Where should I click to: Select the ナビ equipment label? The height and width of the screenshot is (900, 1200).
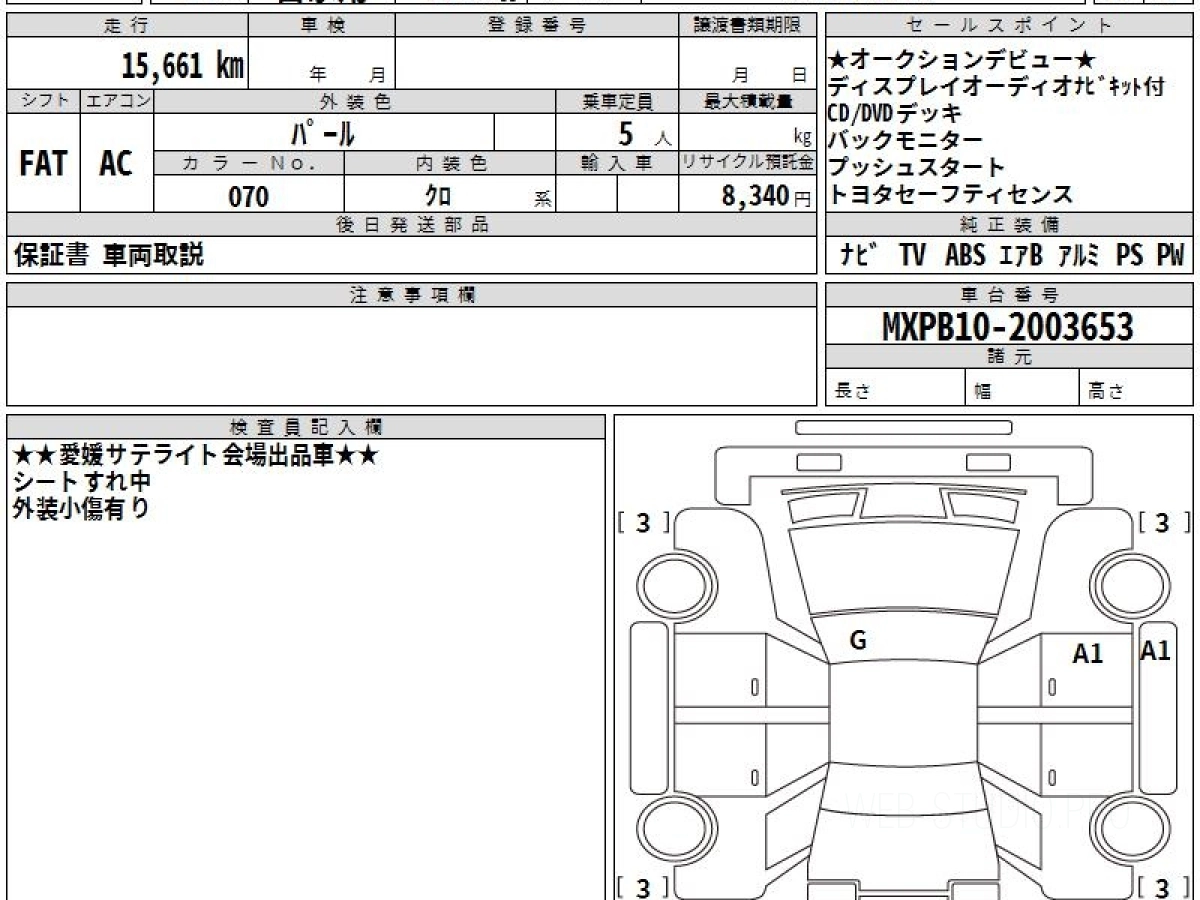[x=859, y=255]
